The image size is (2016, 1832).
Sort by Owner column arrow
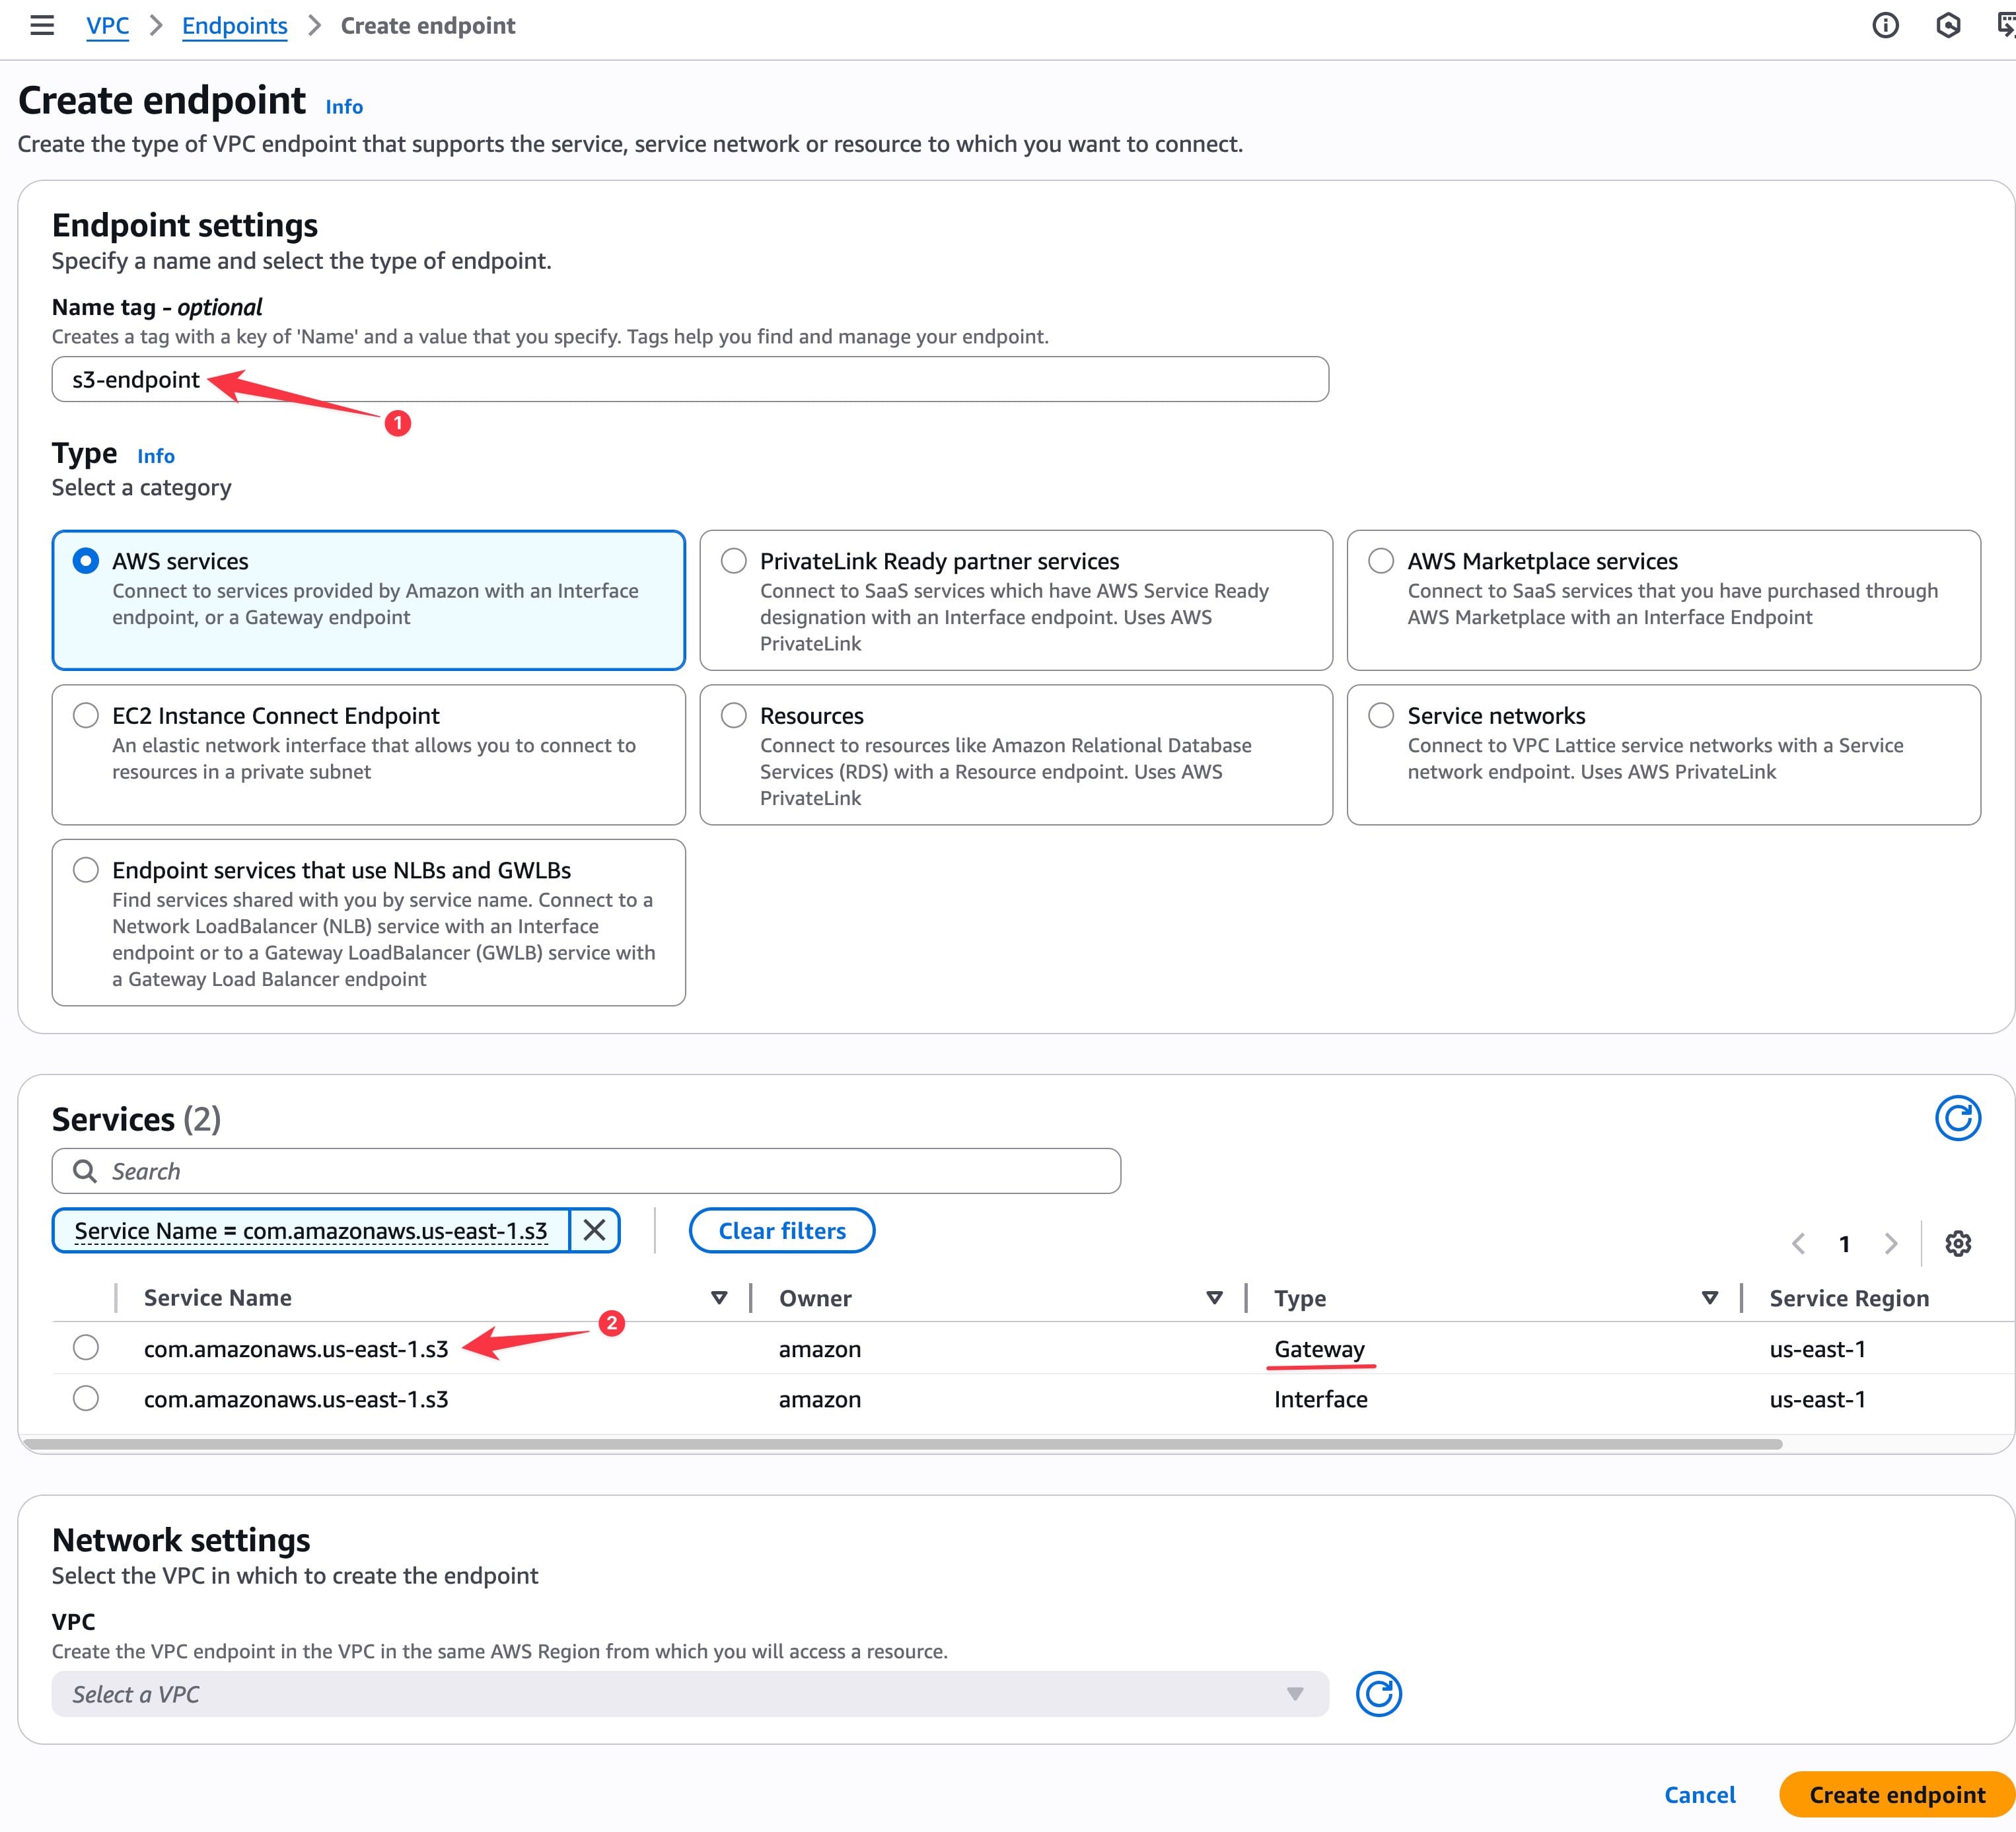pos(1214,1298)
